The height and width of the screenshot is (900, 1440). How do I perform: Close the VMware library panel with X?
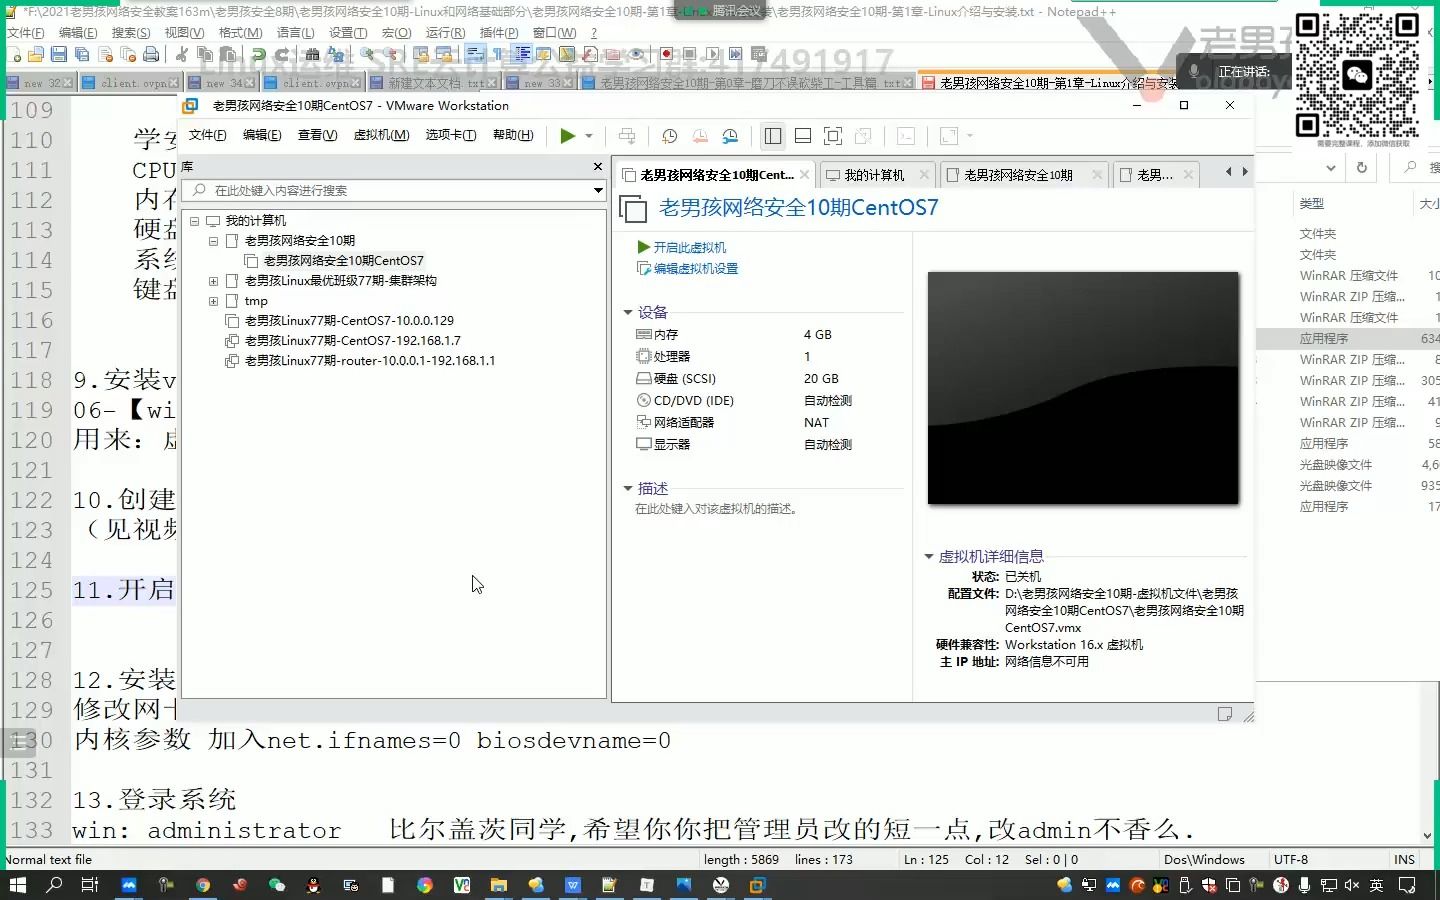598,167
